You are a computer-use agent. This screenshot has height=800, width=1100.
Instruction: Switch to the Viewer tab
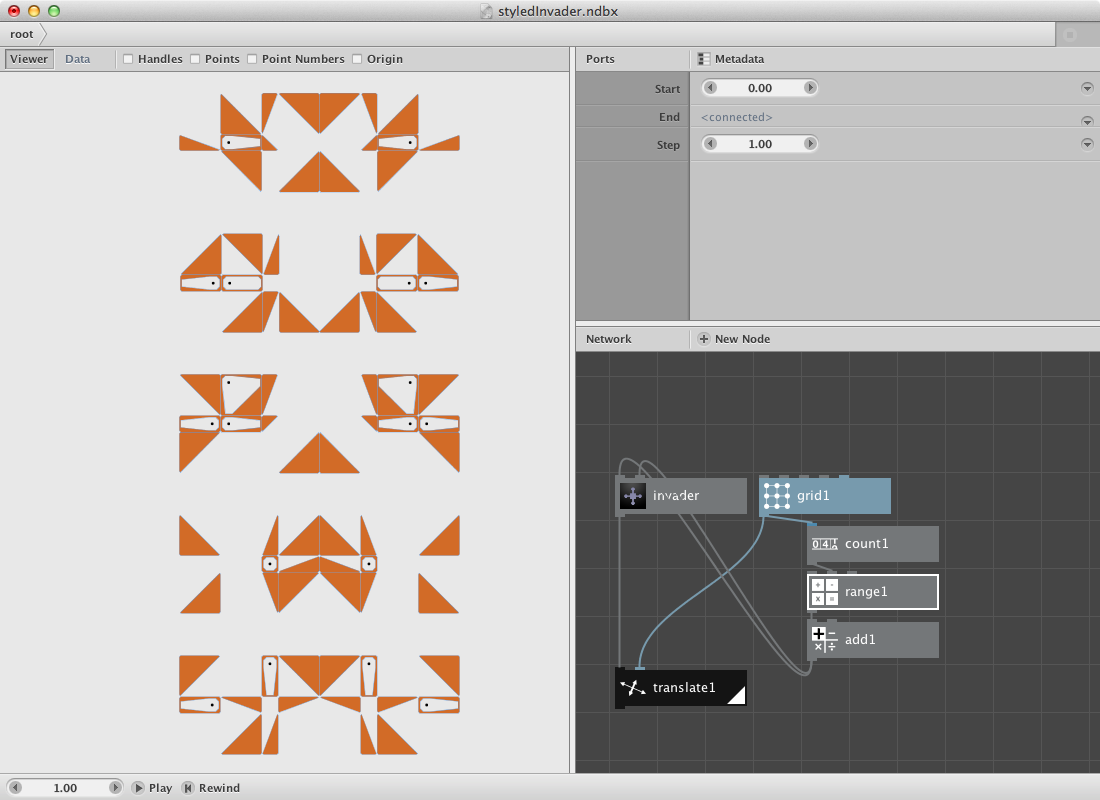[29, 59]
